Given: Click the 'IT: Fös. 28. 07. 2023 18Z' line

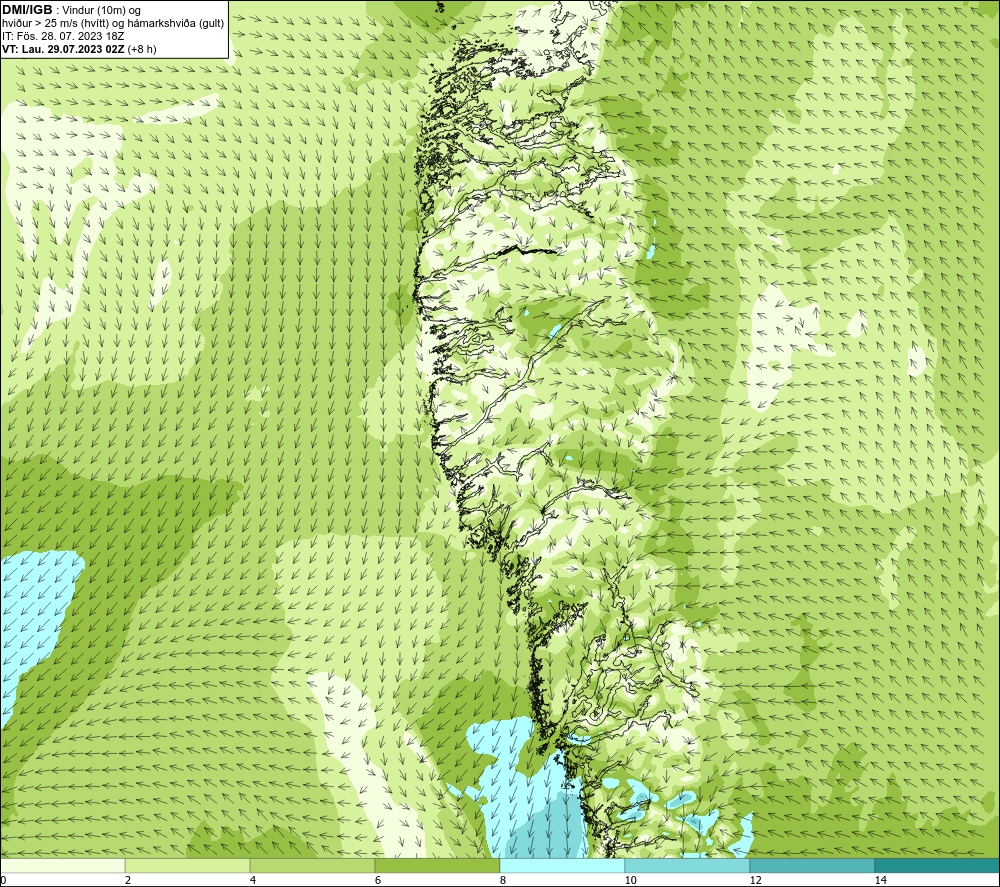Looking at the screenshot, I should coord(63,36).
